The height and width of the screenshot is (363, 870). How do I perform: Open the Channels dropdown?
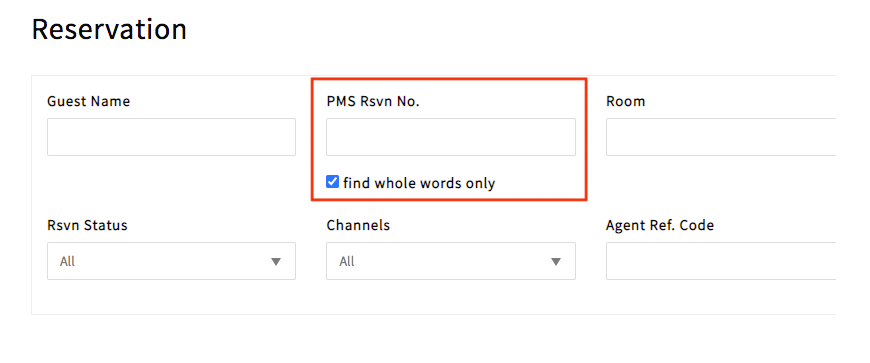pyautogui.click(x=451, y=261)
